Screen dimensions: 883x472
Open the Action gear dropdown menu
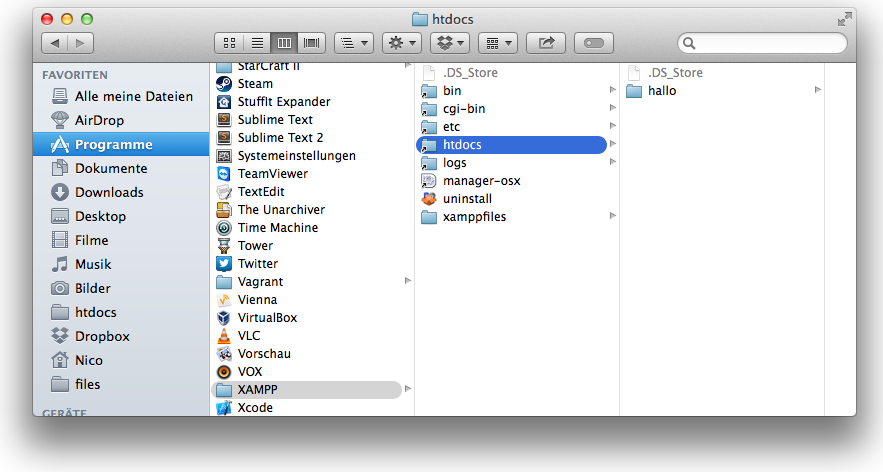pyautogui.click(x=401, y=43)
